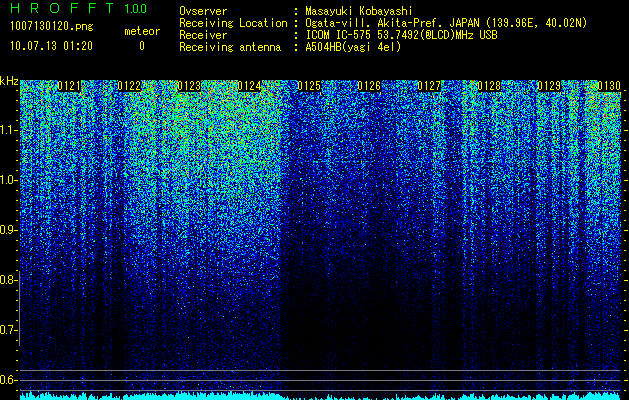The height and width of the screenshot is (400, 629).
Task: Click the A504HB(yagi 4el) antenna text
Action: 353,47
